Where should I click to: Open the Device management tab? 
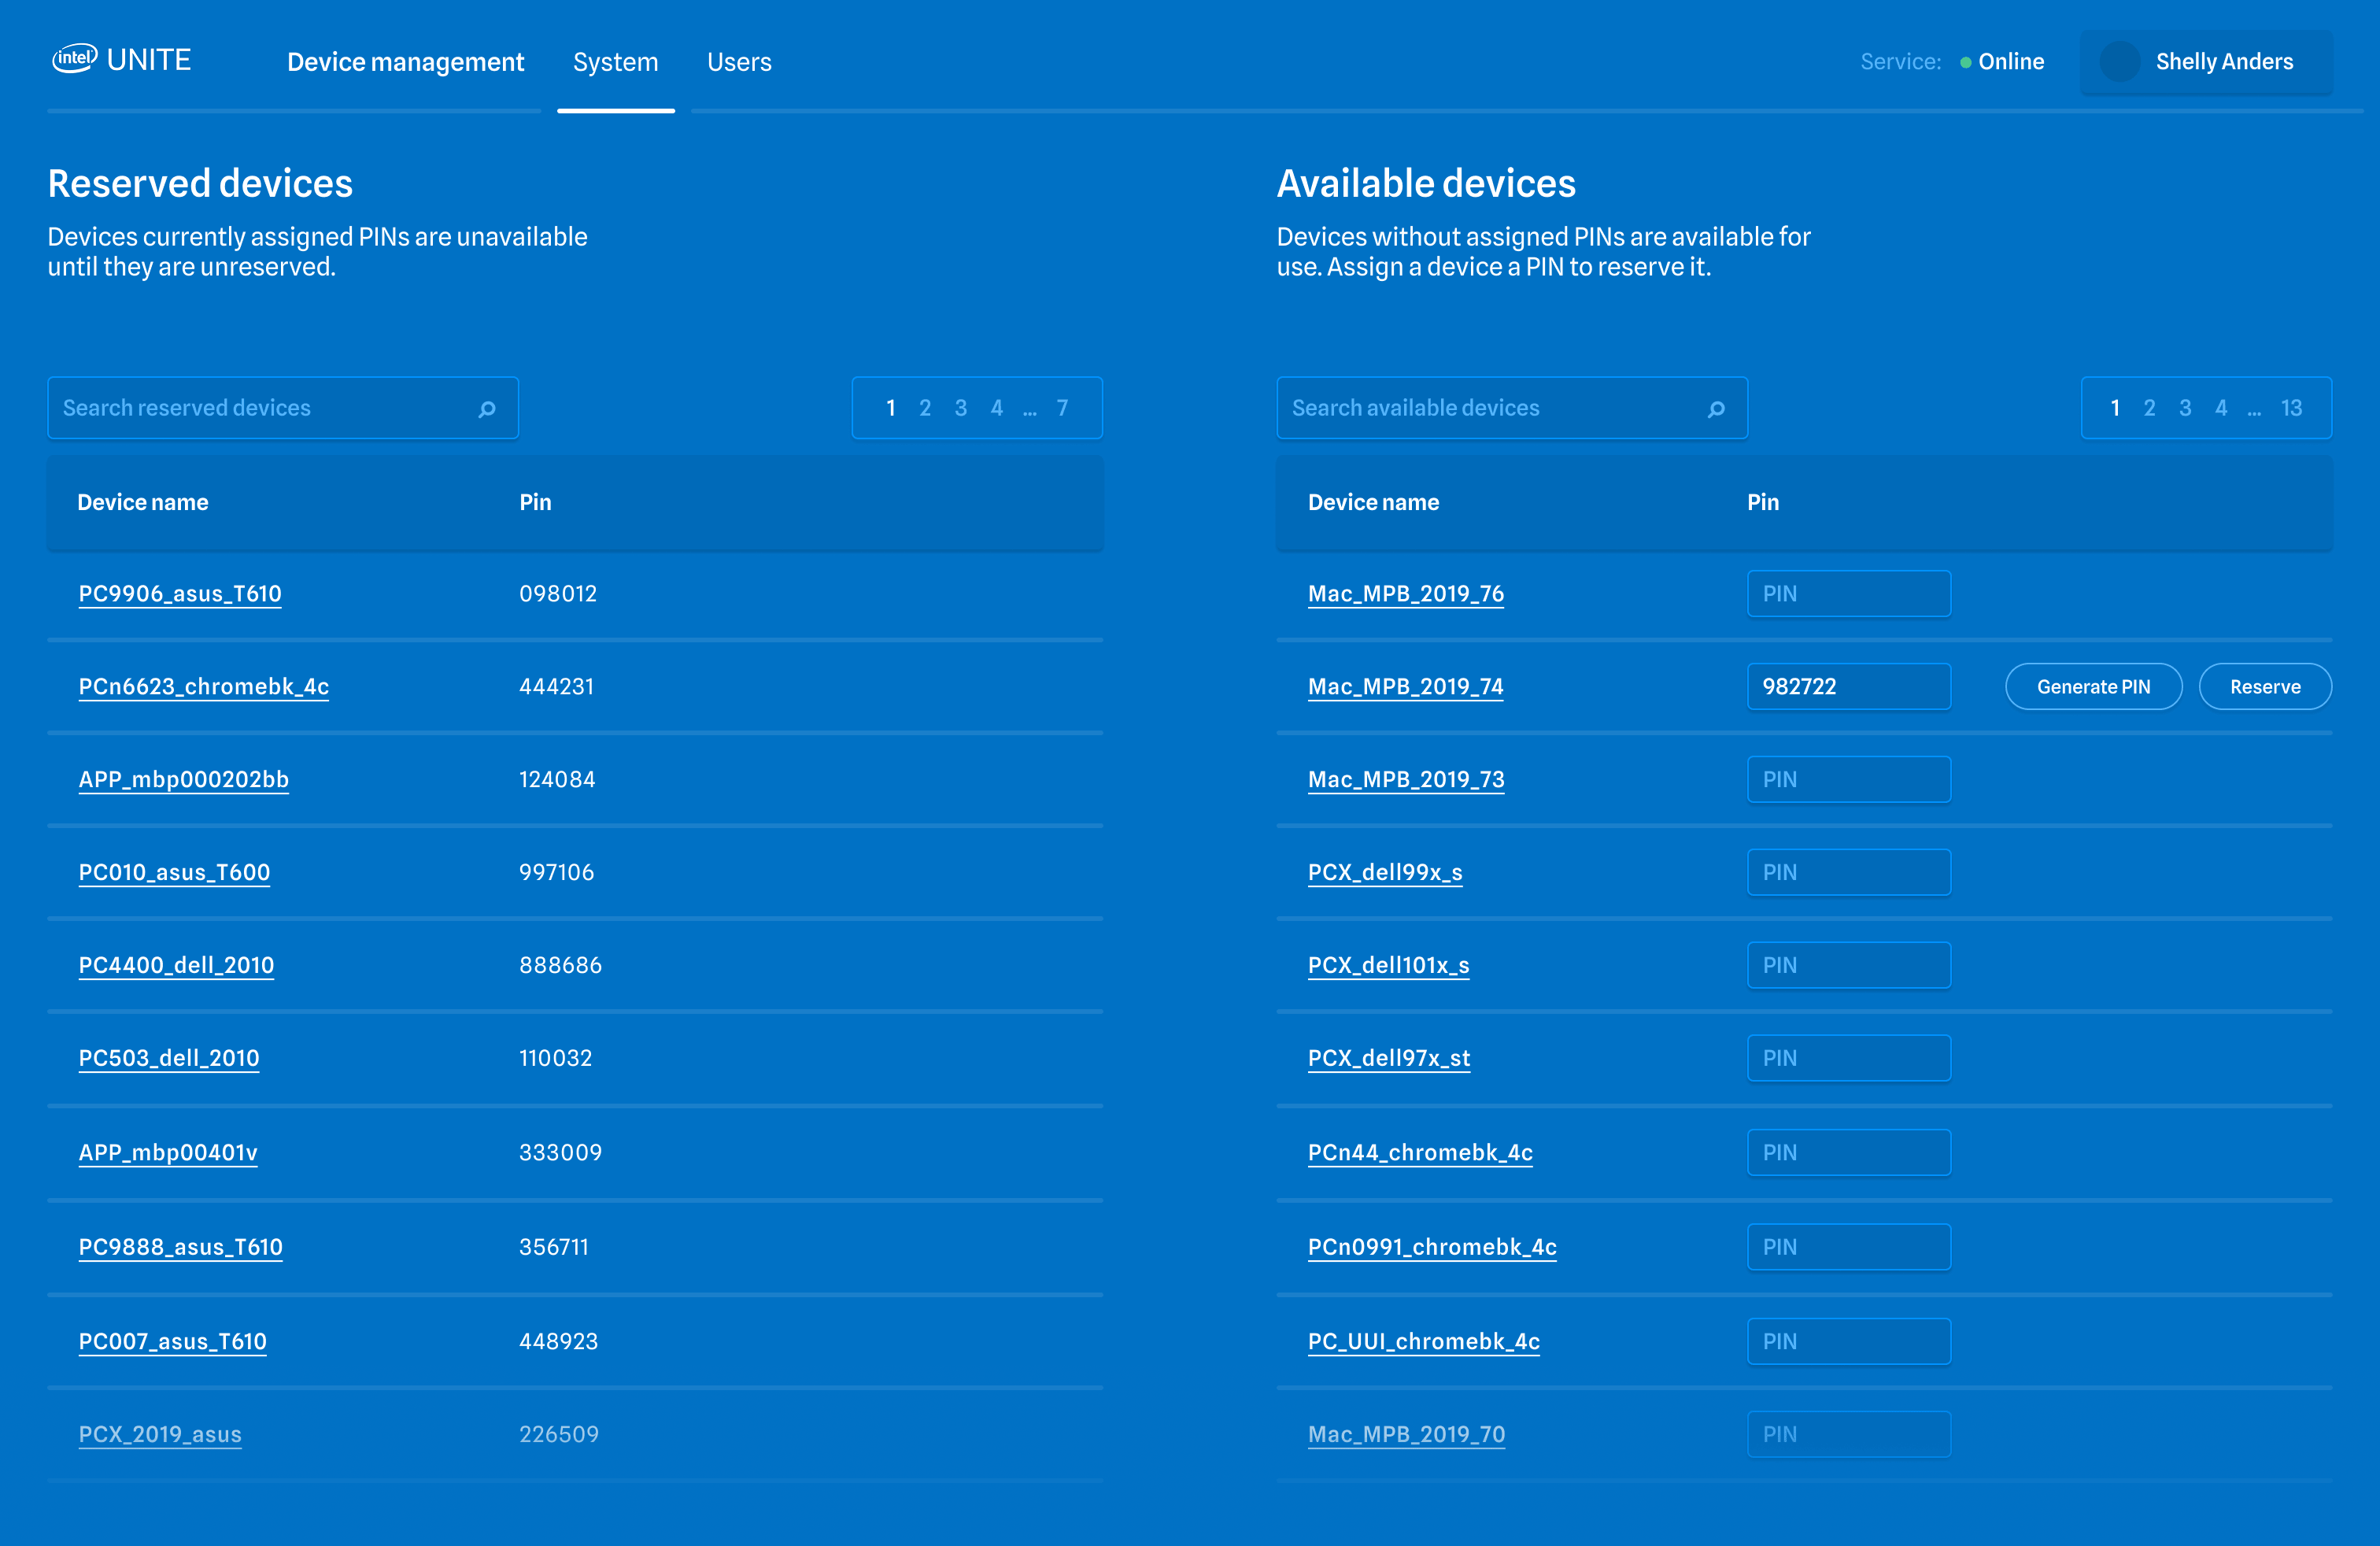tap(405, 62)
